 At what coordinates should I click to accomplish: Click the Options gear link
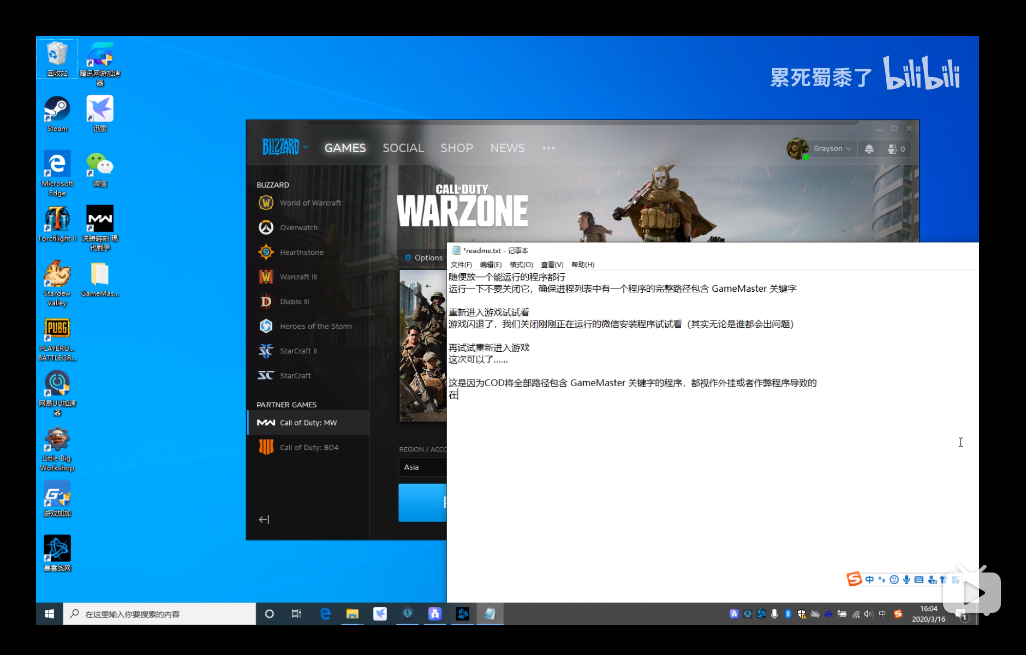[x=423, y=258]
